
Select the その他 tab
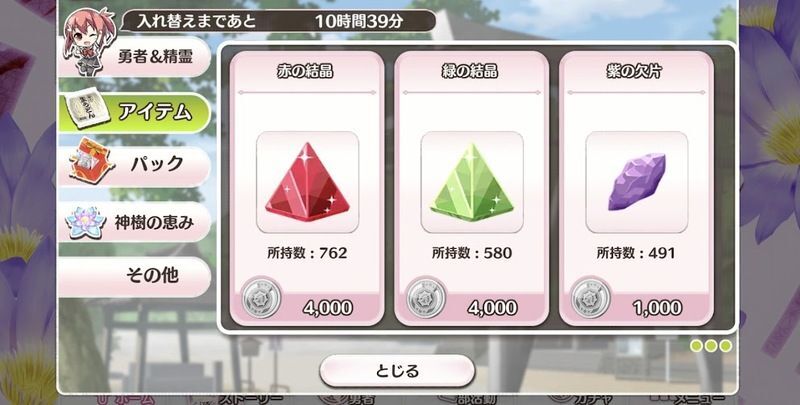(135, 276)
